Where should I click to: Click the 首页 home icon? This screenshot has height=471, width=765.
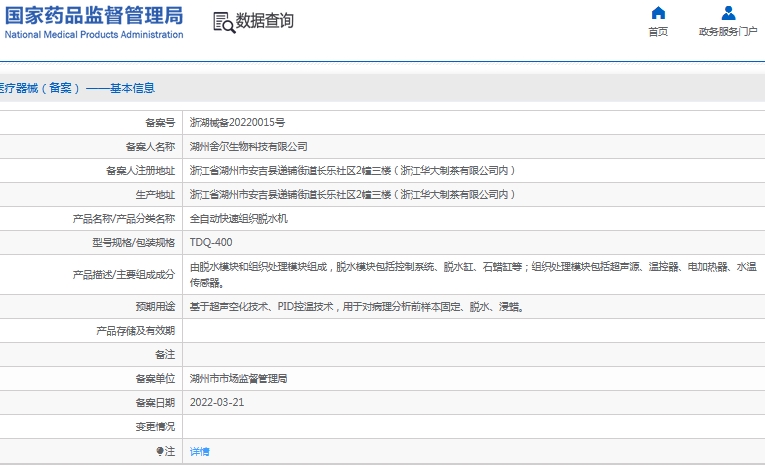[x=658, y=13]
